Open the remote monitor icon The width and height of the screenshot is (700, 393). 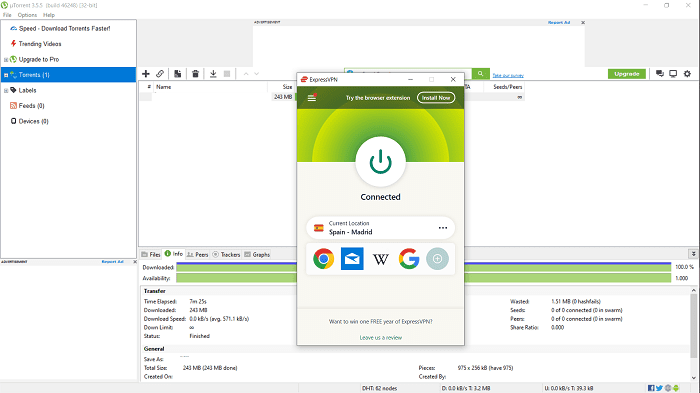(x=673, y=74)
